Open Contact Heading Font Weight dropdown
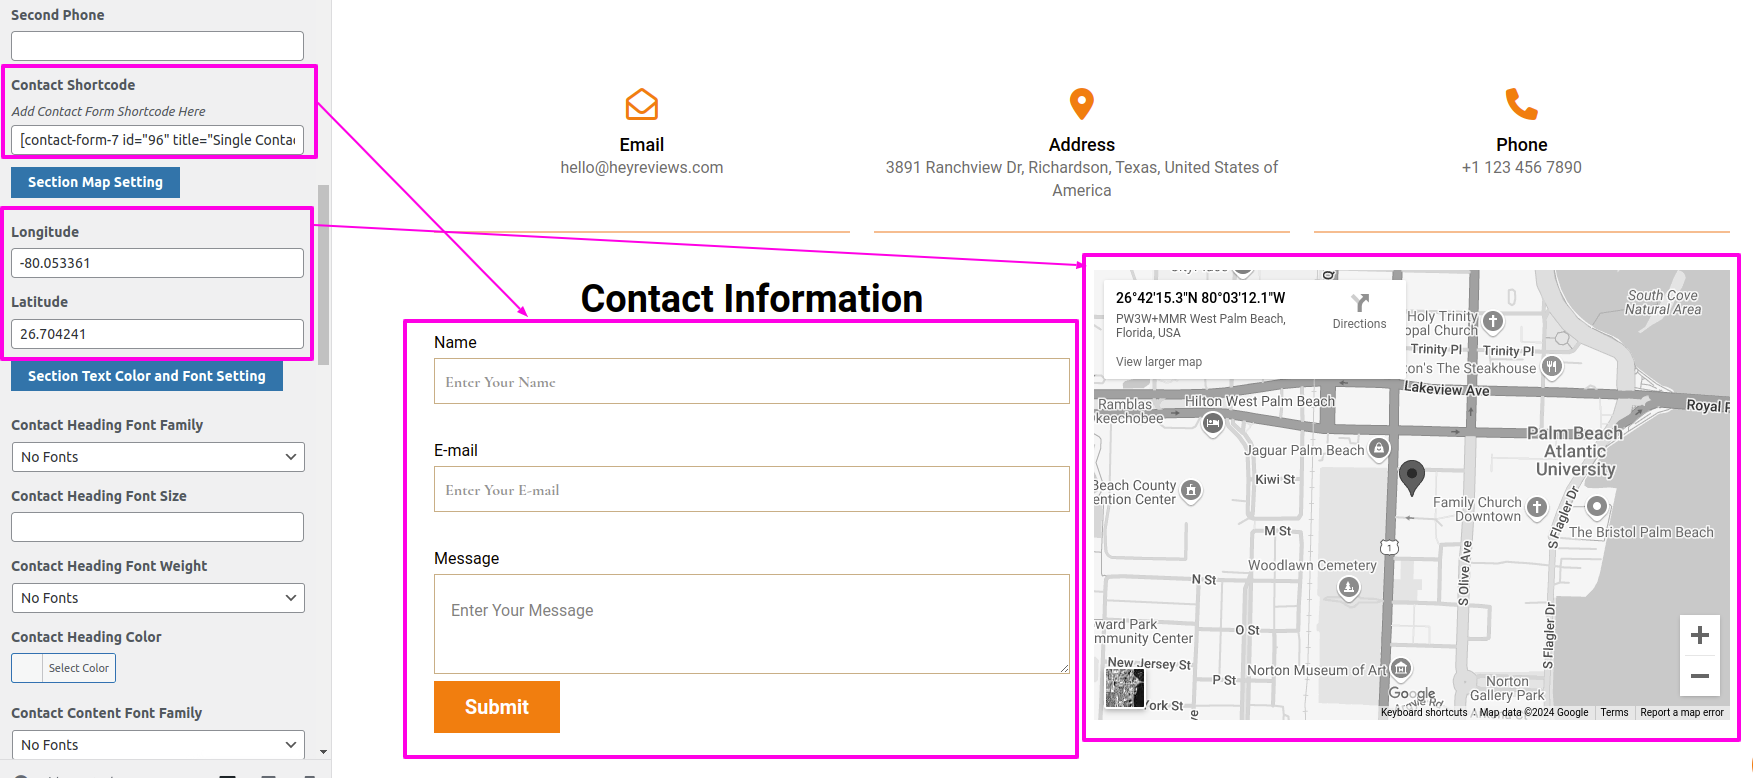1753x778 pixels. [158, 598]
